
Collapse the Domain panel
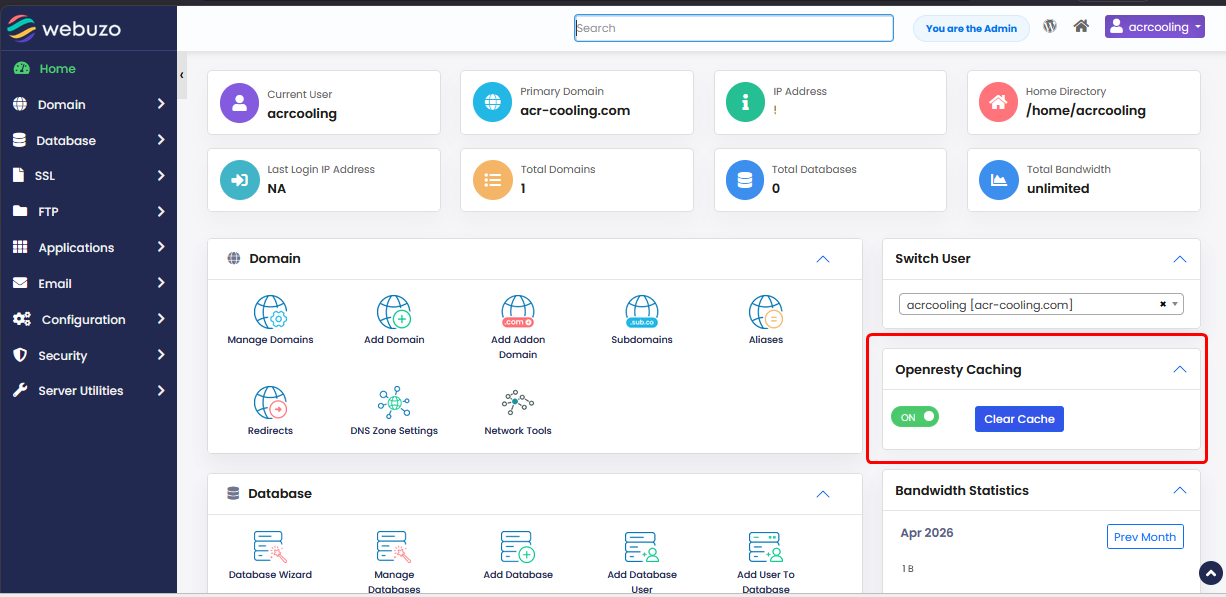823,259
